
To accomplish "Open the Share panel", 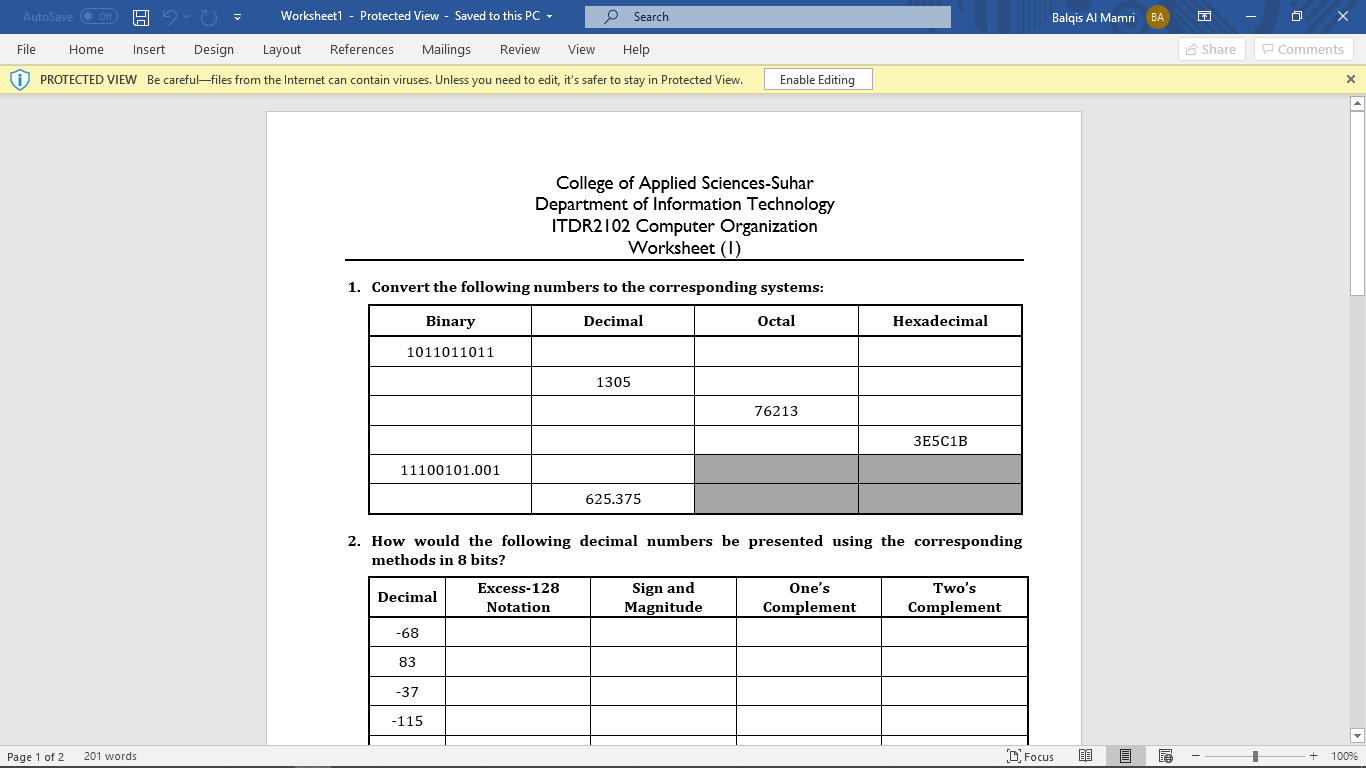I will tap(1211, 49).
